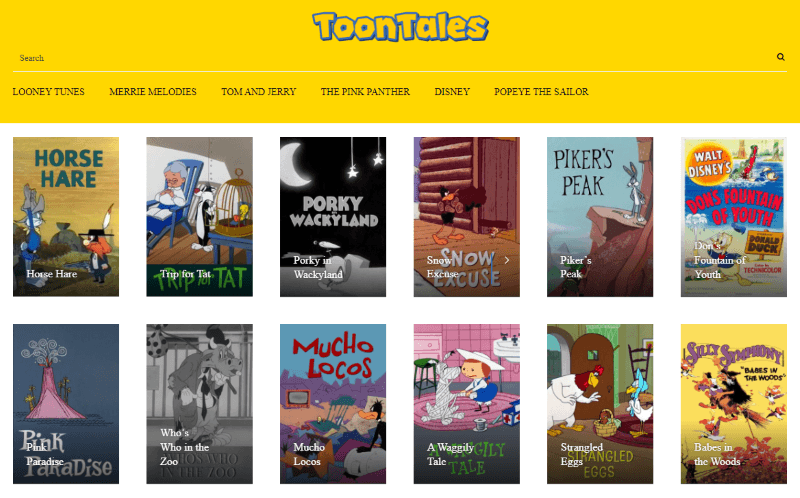Screen dimensions: 800x498
Task: Focus the Search input field
Action: pyautogui.click(x=394, y=58)
